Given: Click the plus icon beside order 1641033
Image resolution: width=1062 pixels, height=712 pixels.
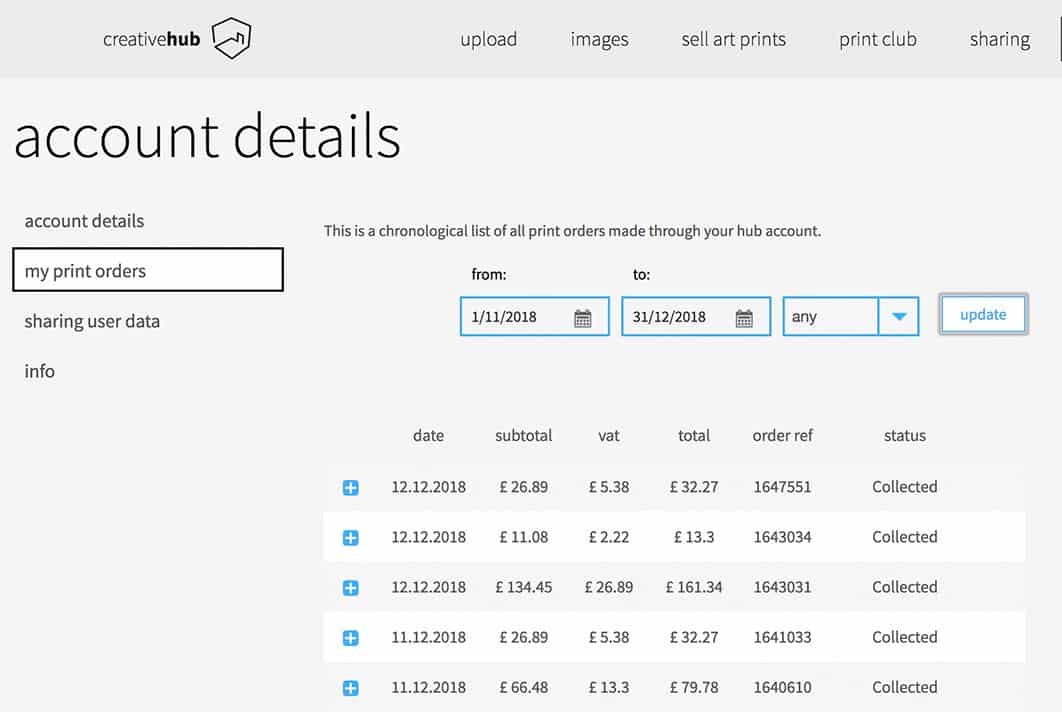Looking at the screenshot, I should (351, 638).
